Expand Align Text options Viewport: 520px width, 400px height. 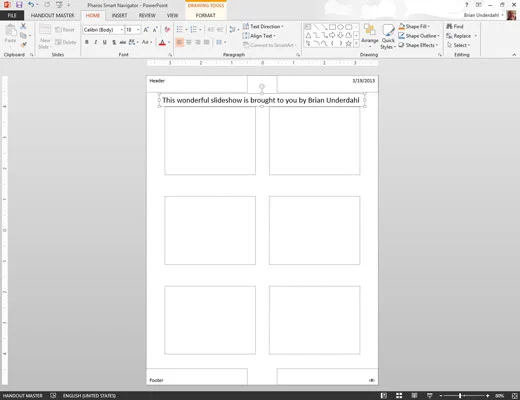[259, 36]
